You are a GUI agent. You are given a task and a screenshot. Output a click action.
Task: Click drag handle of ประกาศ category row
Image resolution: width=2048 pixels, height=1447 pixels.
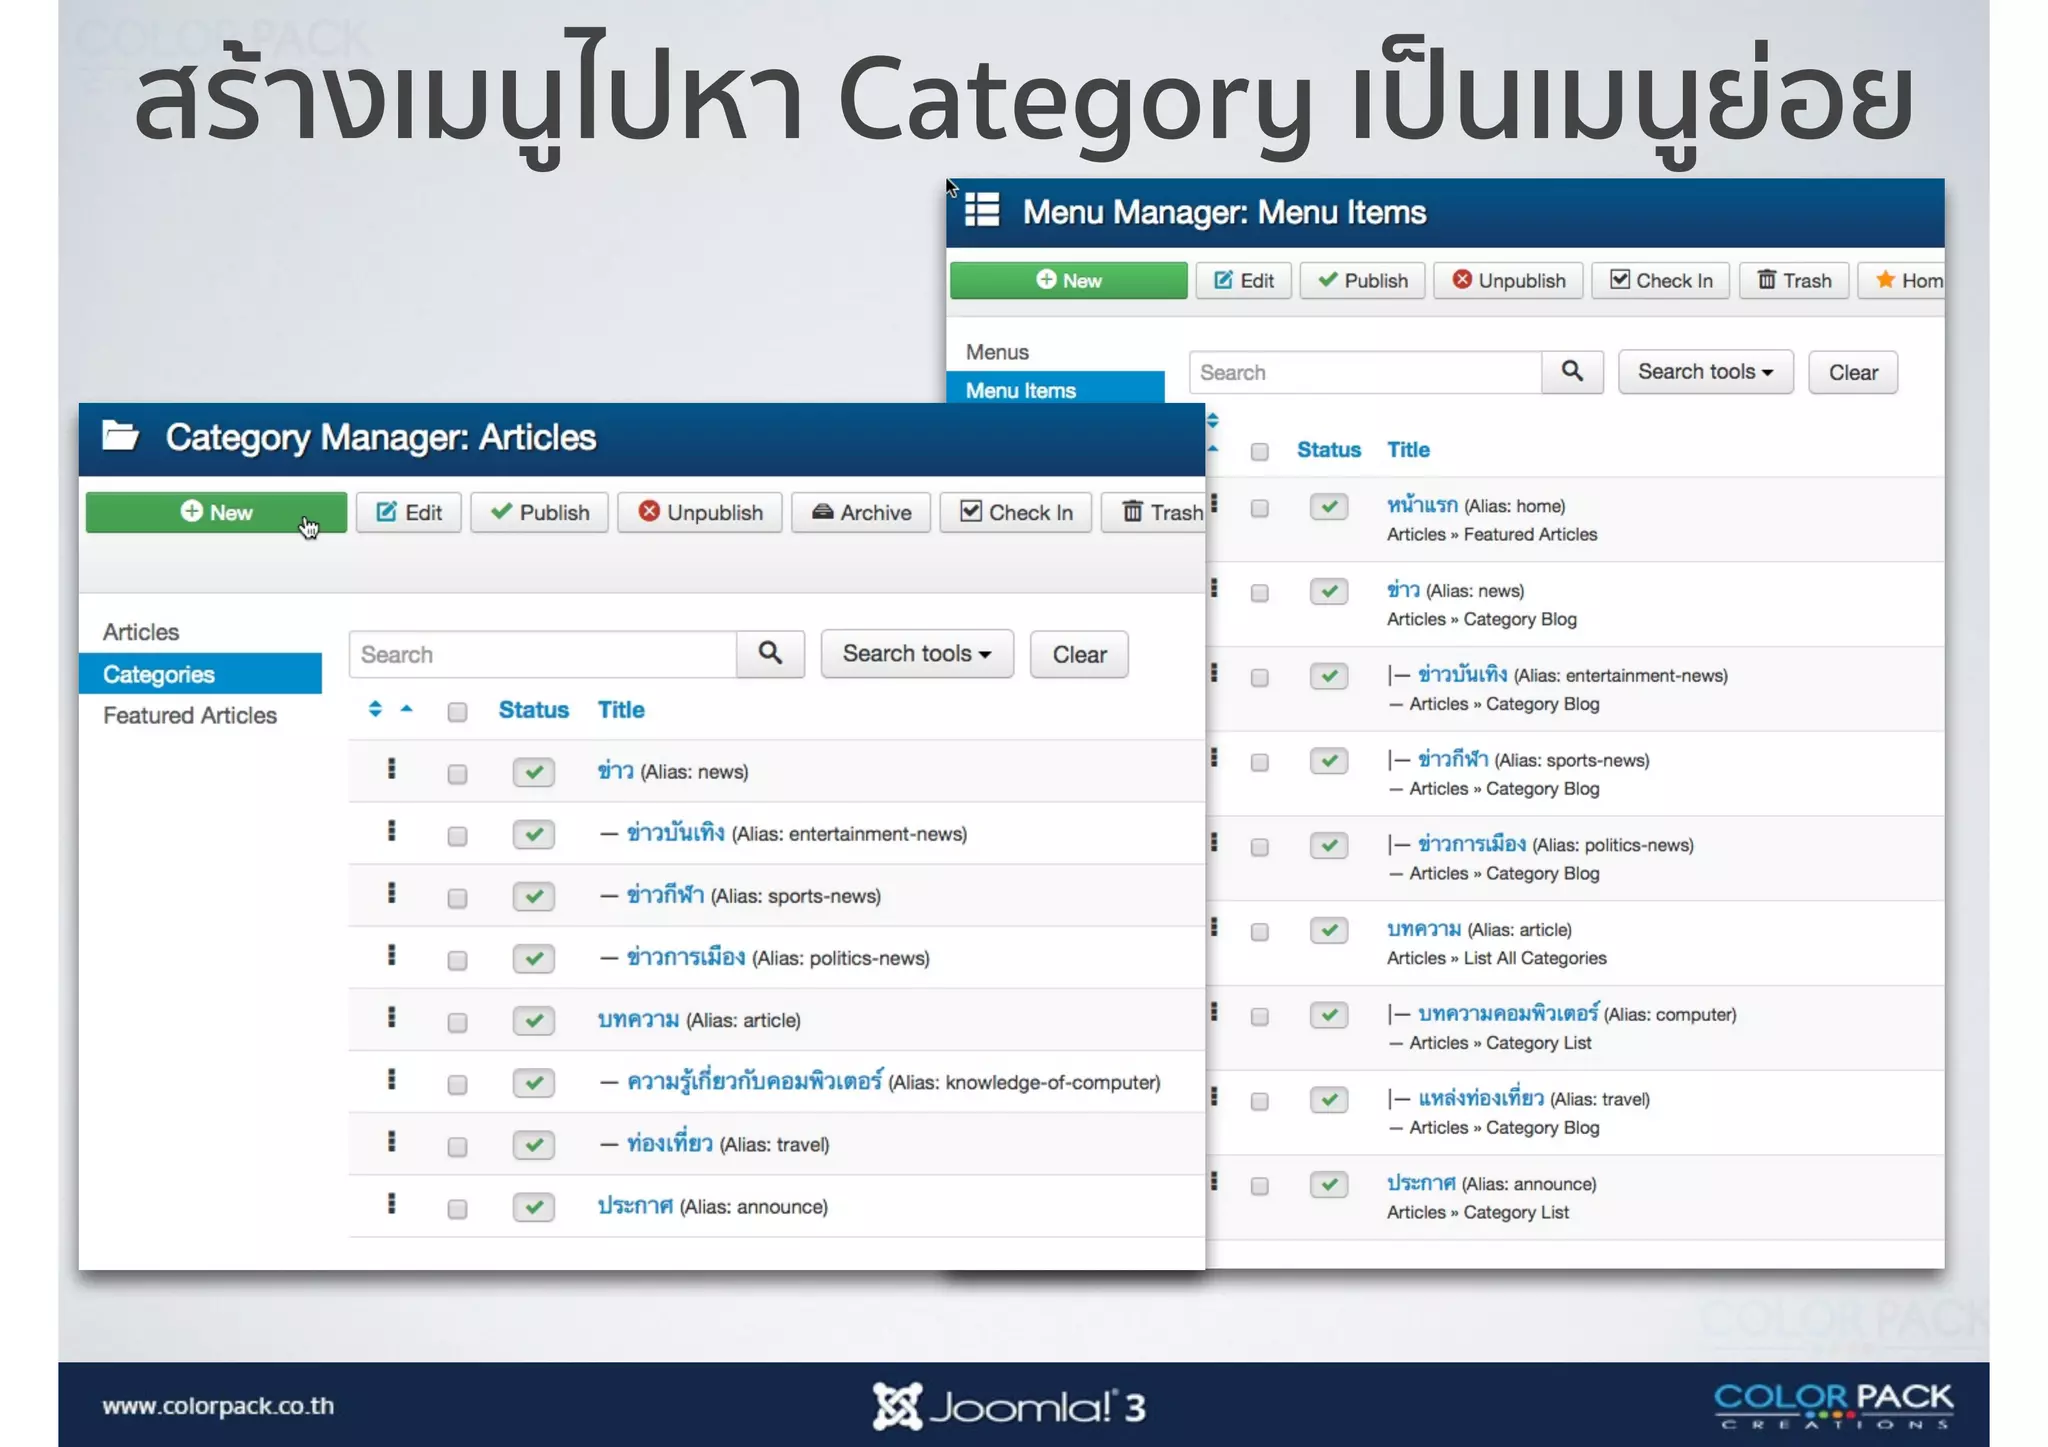(x=391, y=1205)
